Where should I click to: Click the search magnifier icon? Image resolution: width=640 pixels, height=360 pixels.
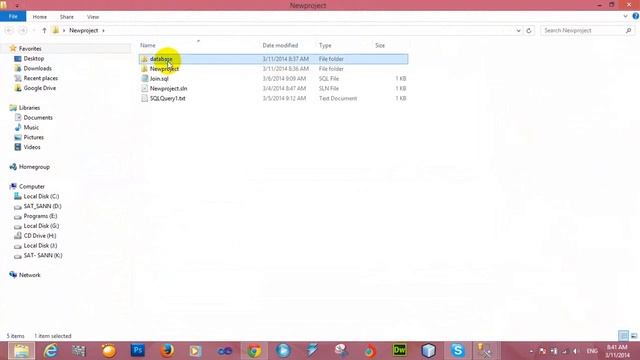629,31
